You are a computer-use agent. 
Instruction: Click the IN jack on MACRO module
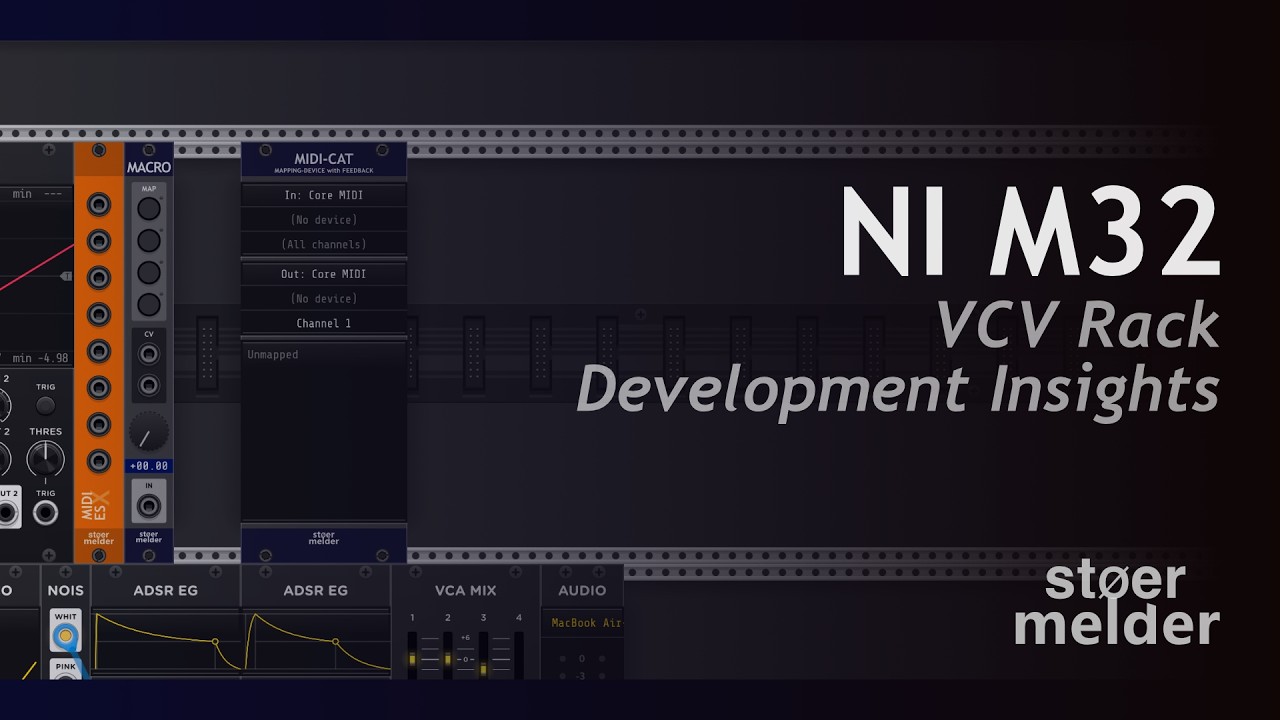point(149,506)
